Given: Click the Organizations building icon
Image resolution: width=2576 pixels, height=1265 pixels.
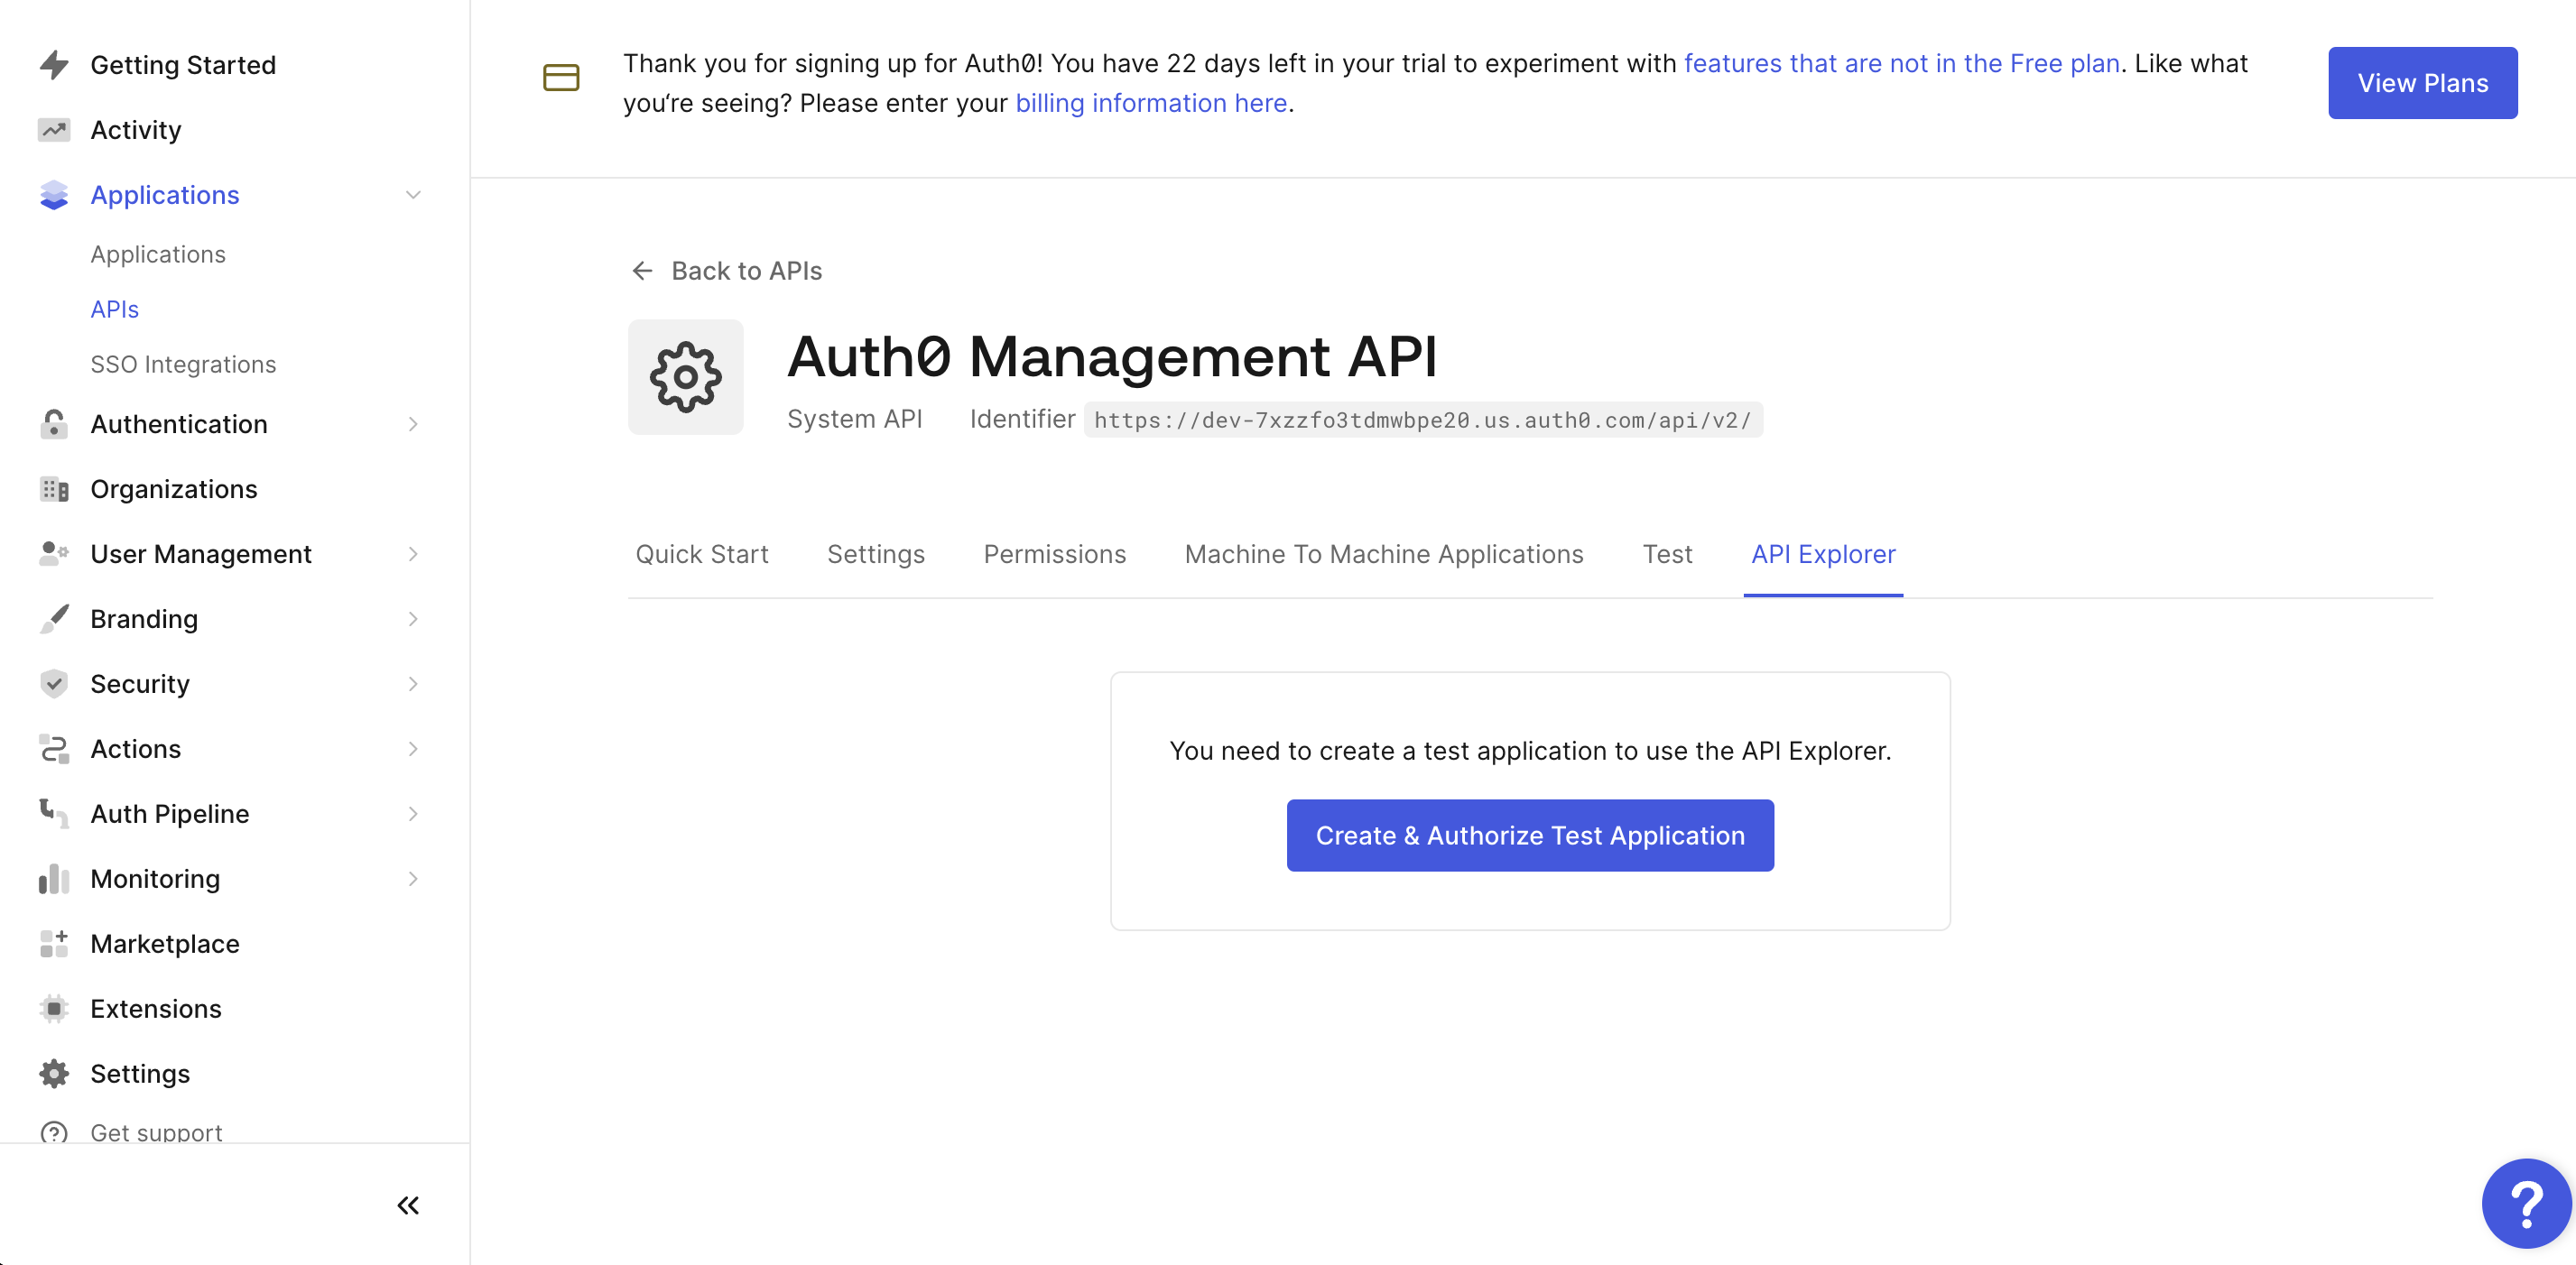Looking at the screenshot, I should [x=54, y=489].
